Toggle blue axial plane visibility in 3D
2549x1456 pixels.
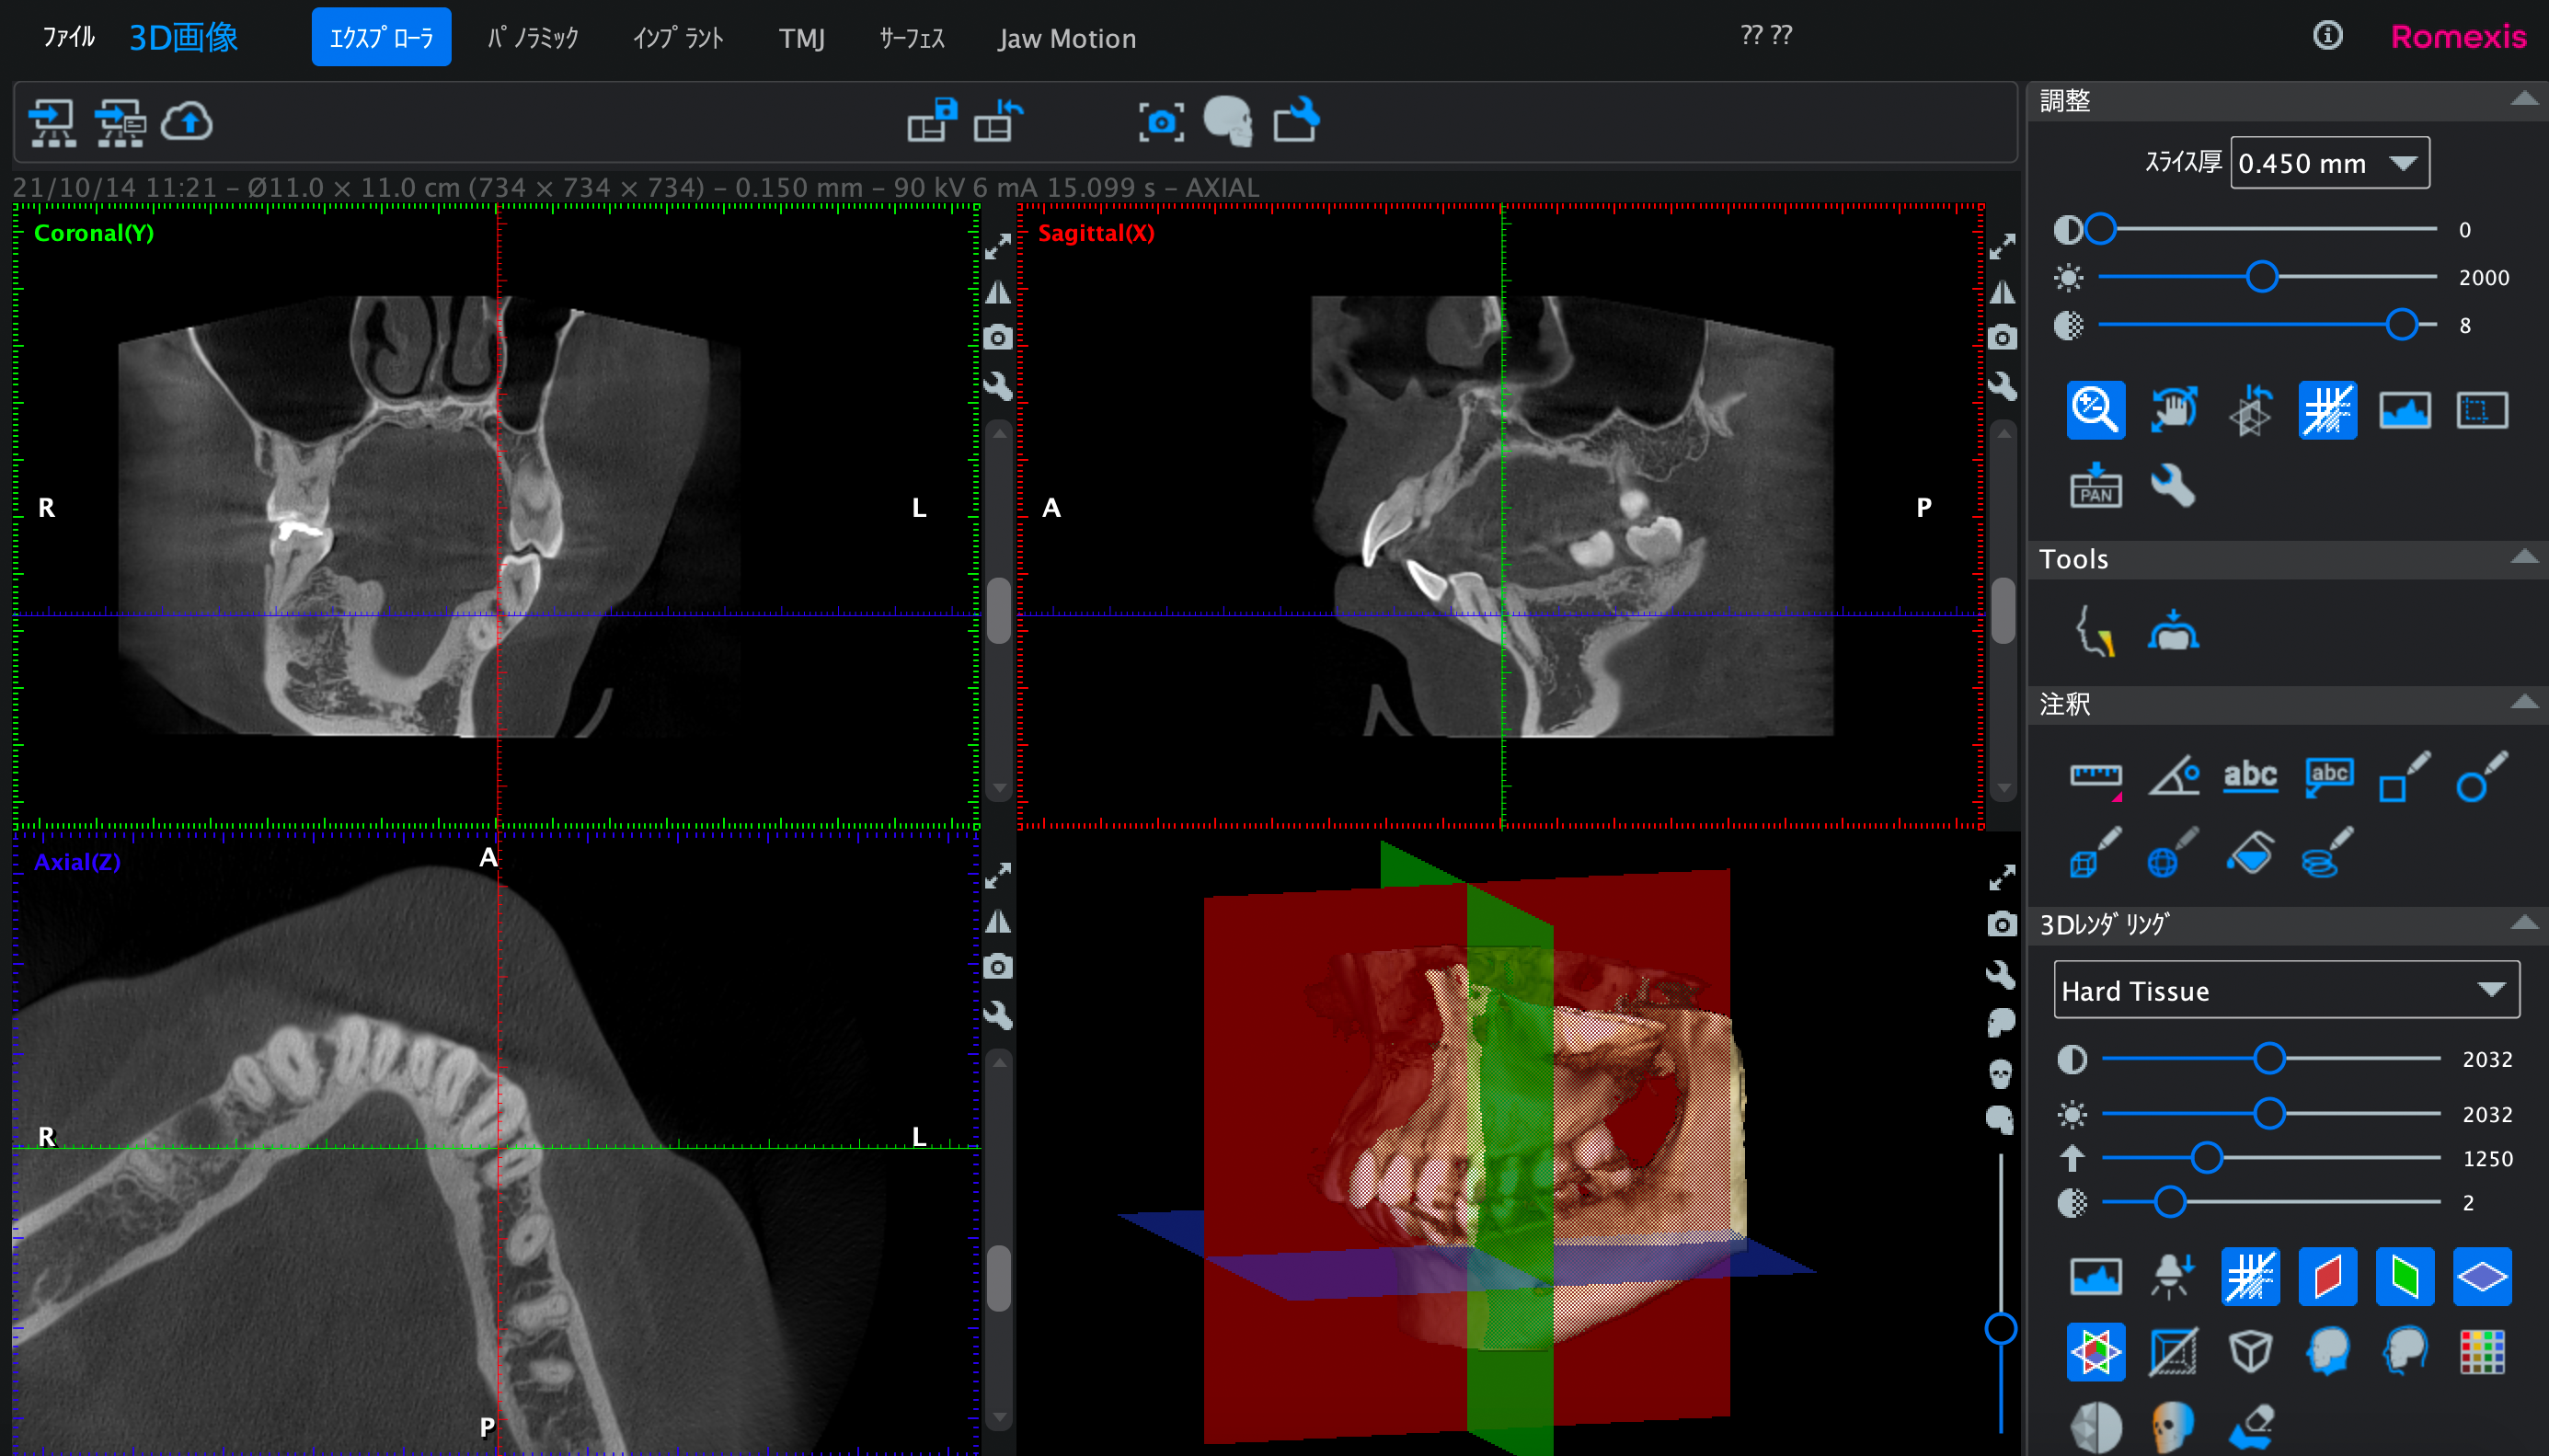pyautogui.click(x=2481, y=1276)
